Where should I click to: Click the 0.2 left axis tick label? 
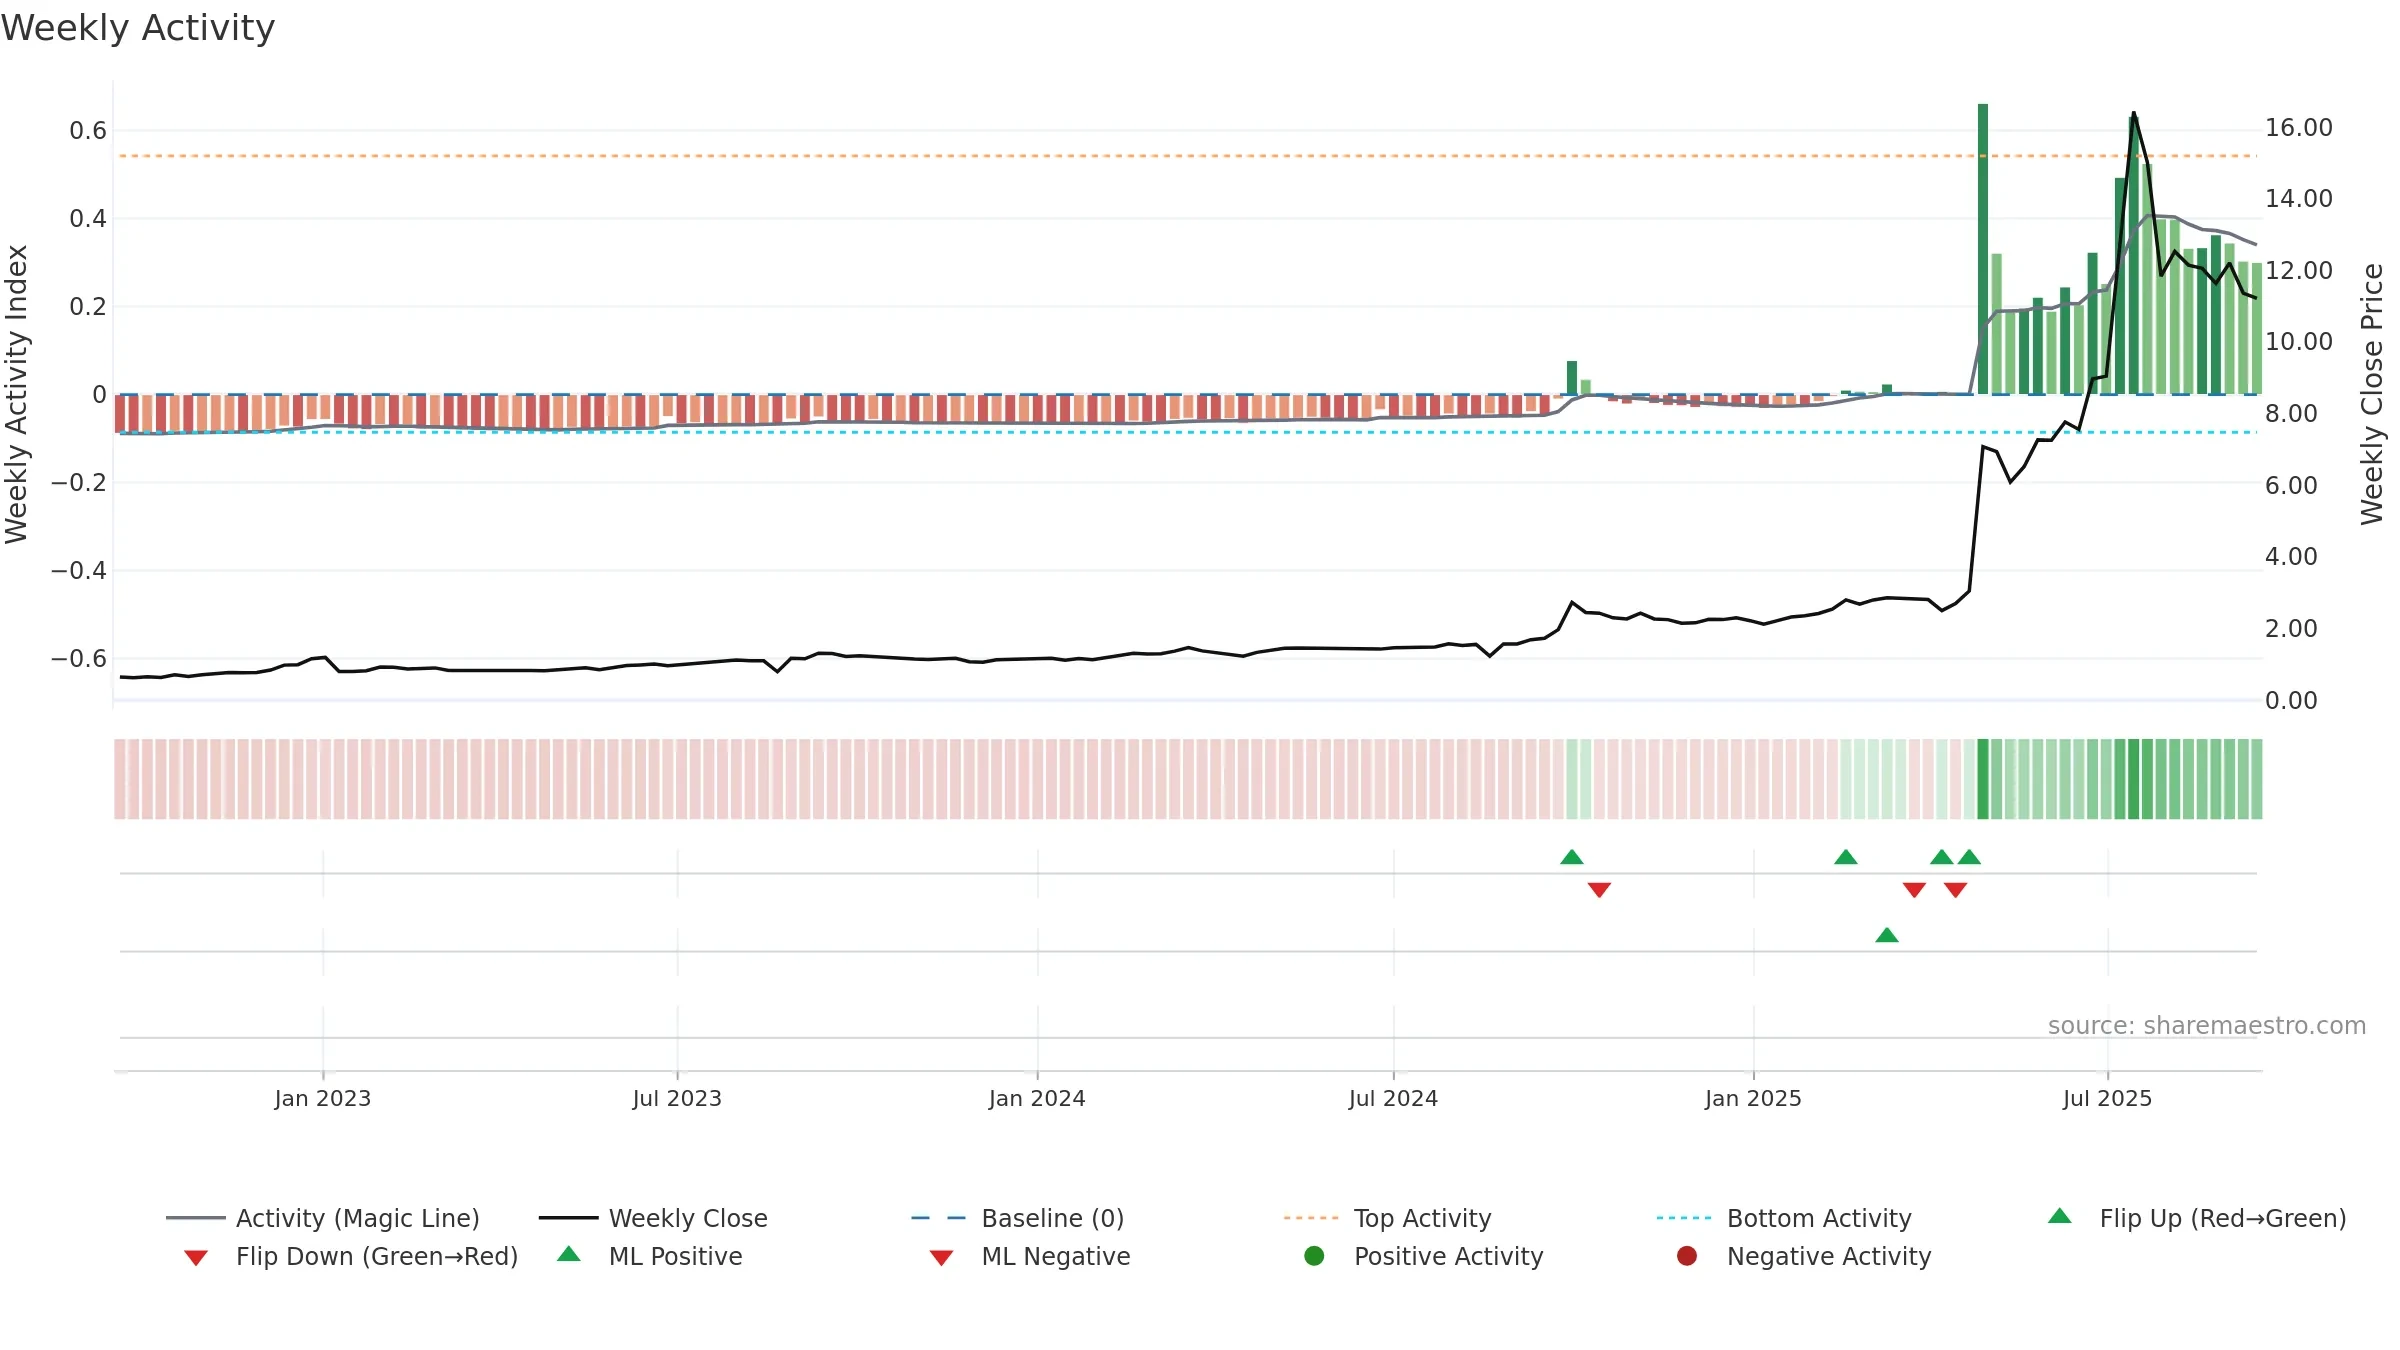[88, 307]
